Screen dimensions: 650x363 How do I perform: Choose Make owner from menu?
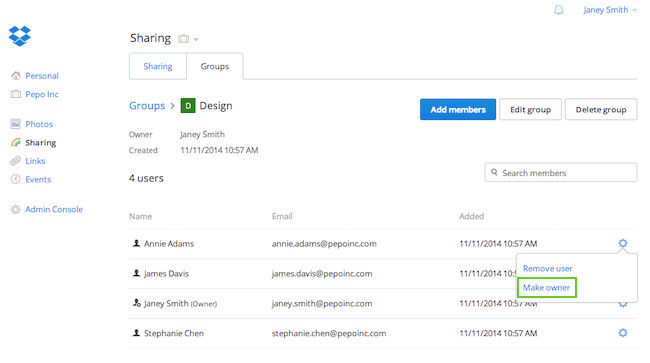click(x=546, y=288)
